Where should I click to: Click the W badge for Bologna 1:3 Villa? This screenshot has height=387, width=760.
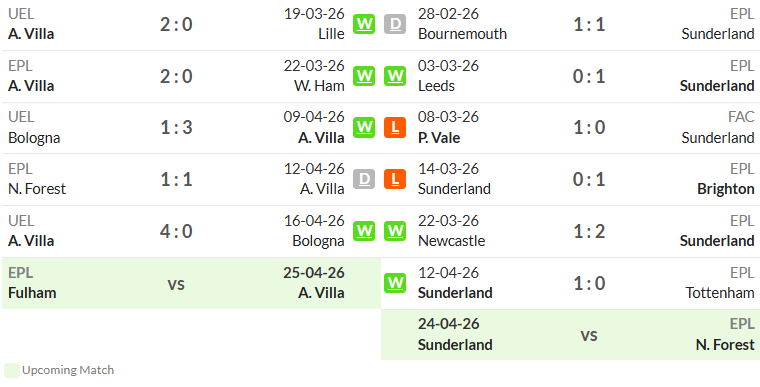364,128
